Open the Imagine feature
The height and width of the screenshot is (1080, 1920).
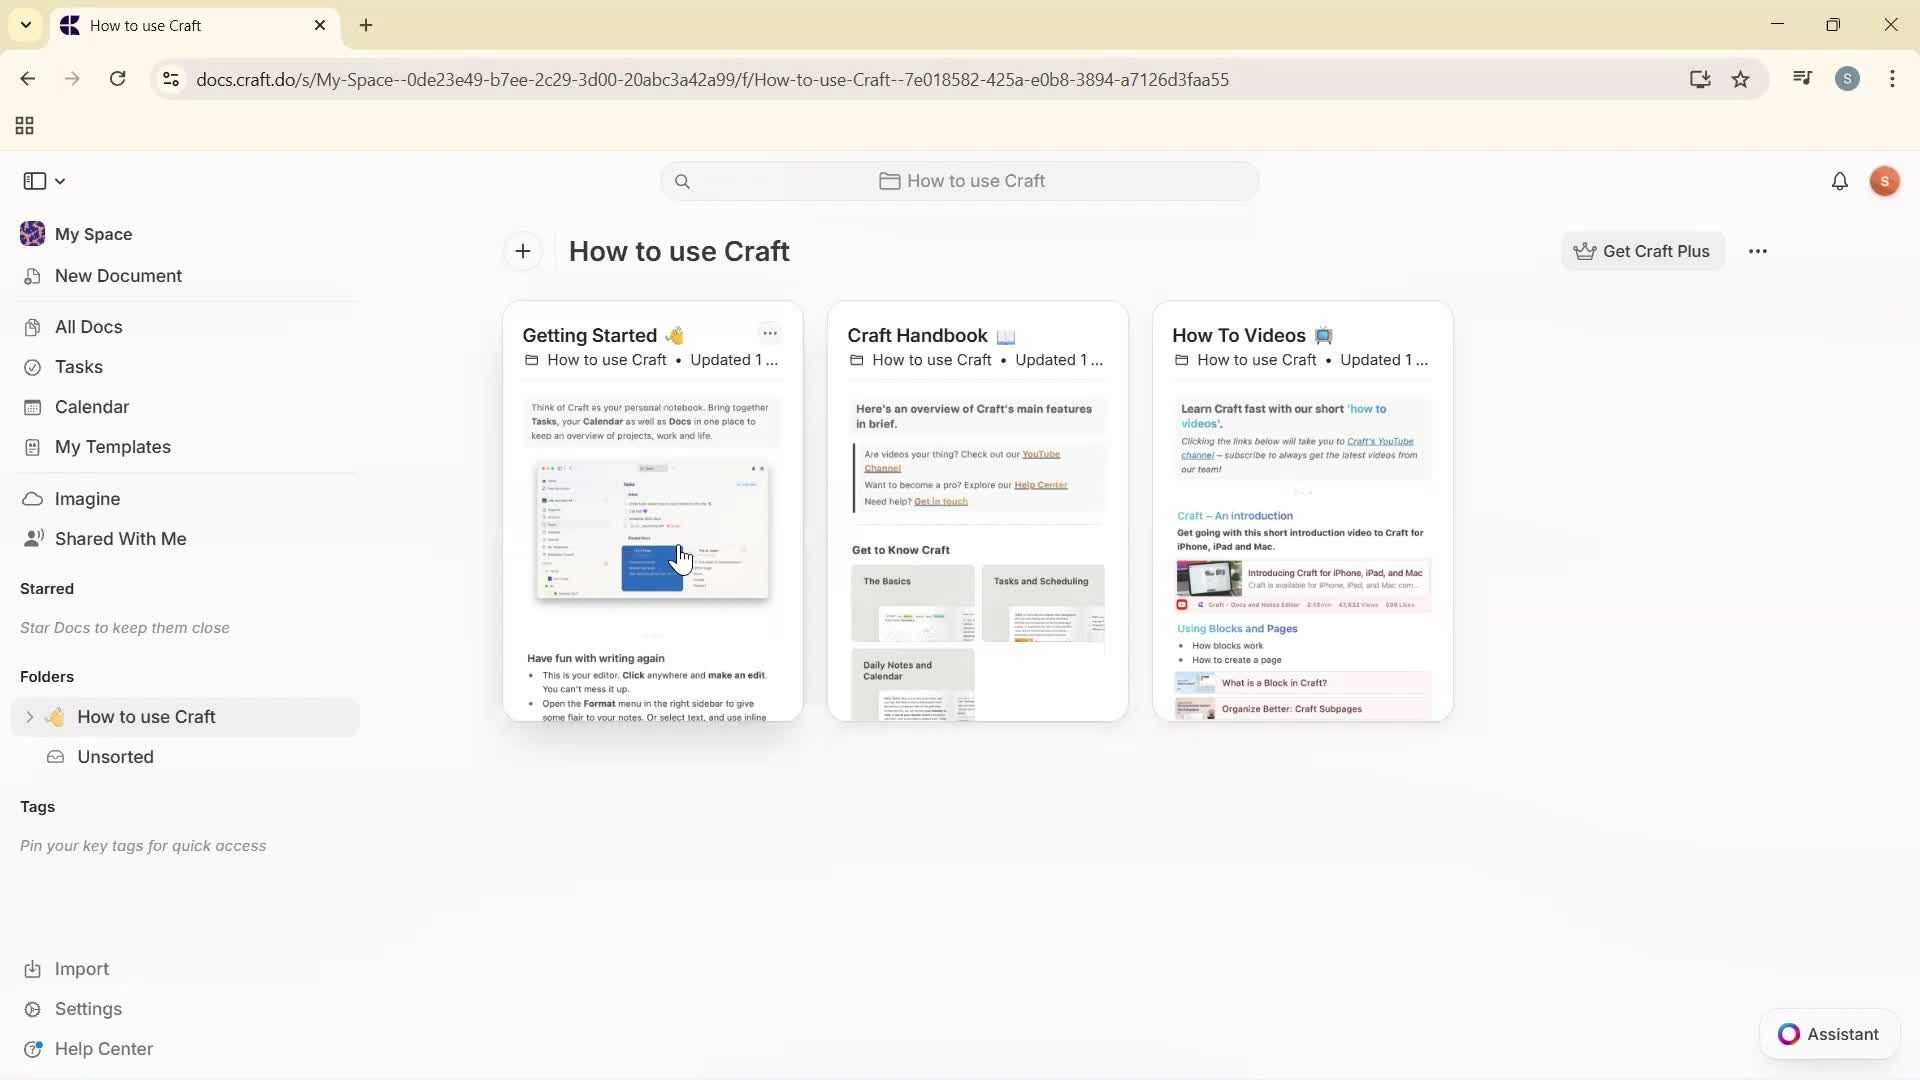tap(89, 498)
